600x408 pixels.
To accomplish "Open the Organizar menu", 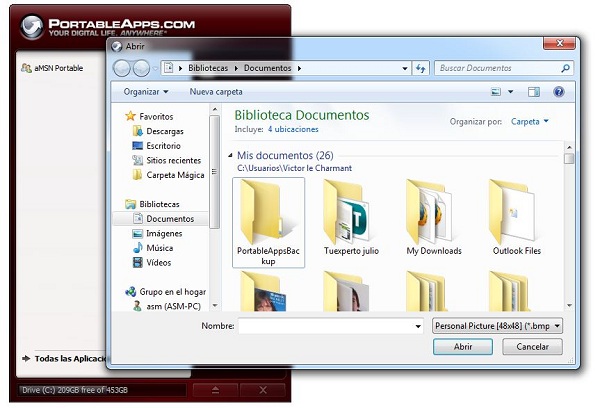I will (146, 92).
